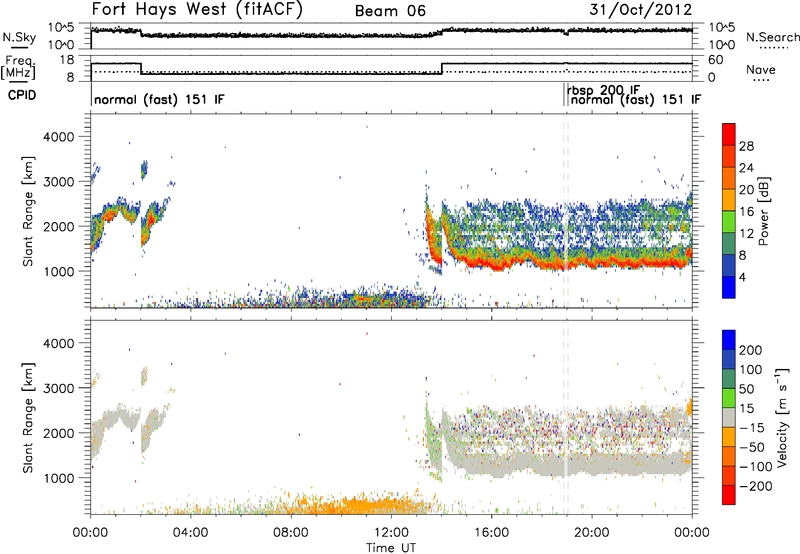Click the power panel "Slant Range [km]" label
800x554 pixels.
pyautogui.click(x=28, y=211)
